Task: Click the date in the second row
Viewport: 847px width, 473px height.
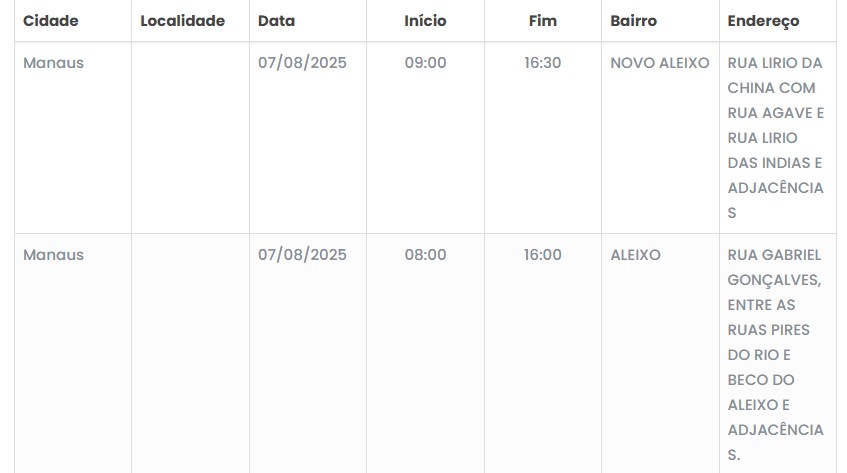Action: pos(302,255)
